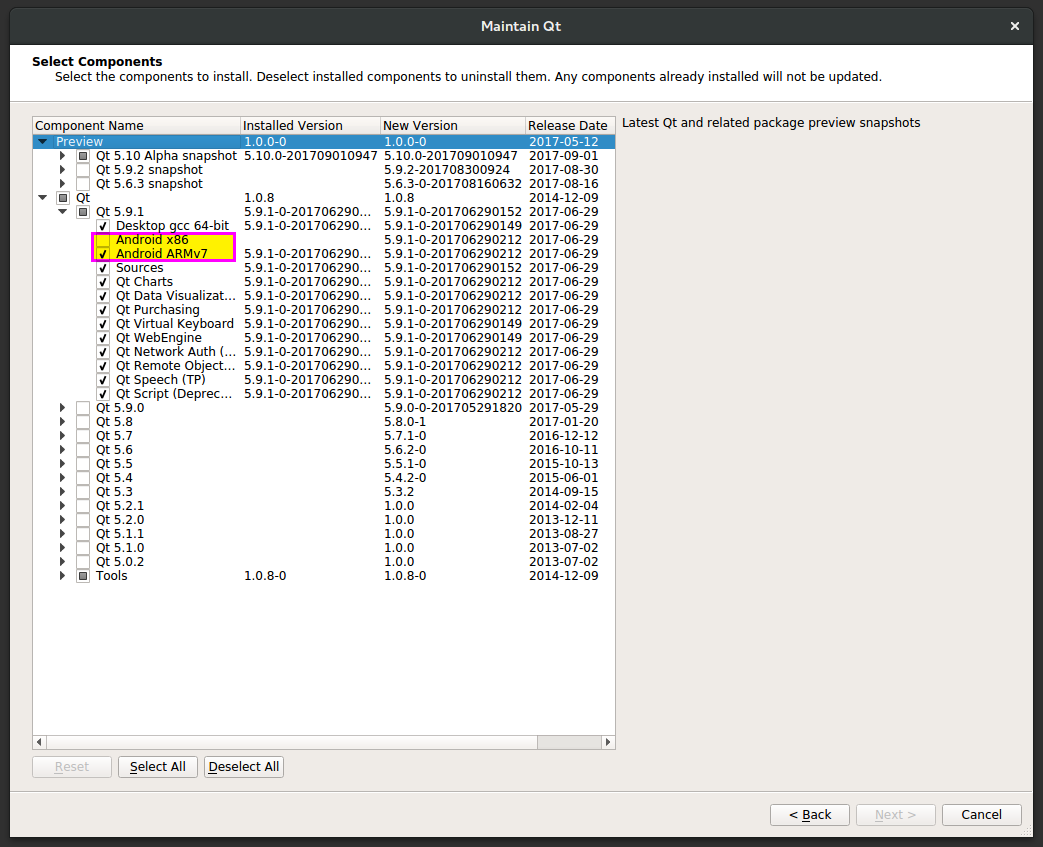Click the Deselect All button

(x=243, y=766)
